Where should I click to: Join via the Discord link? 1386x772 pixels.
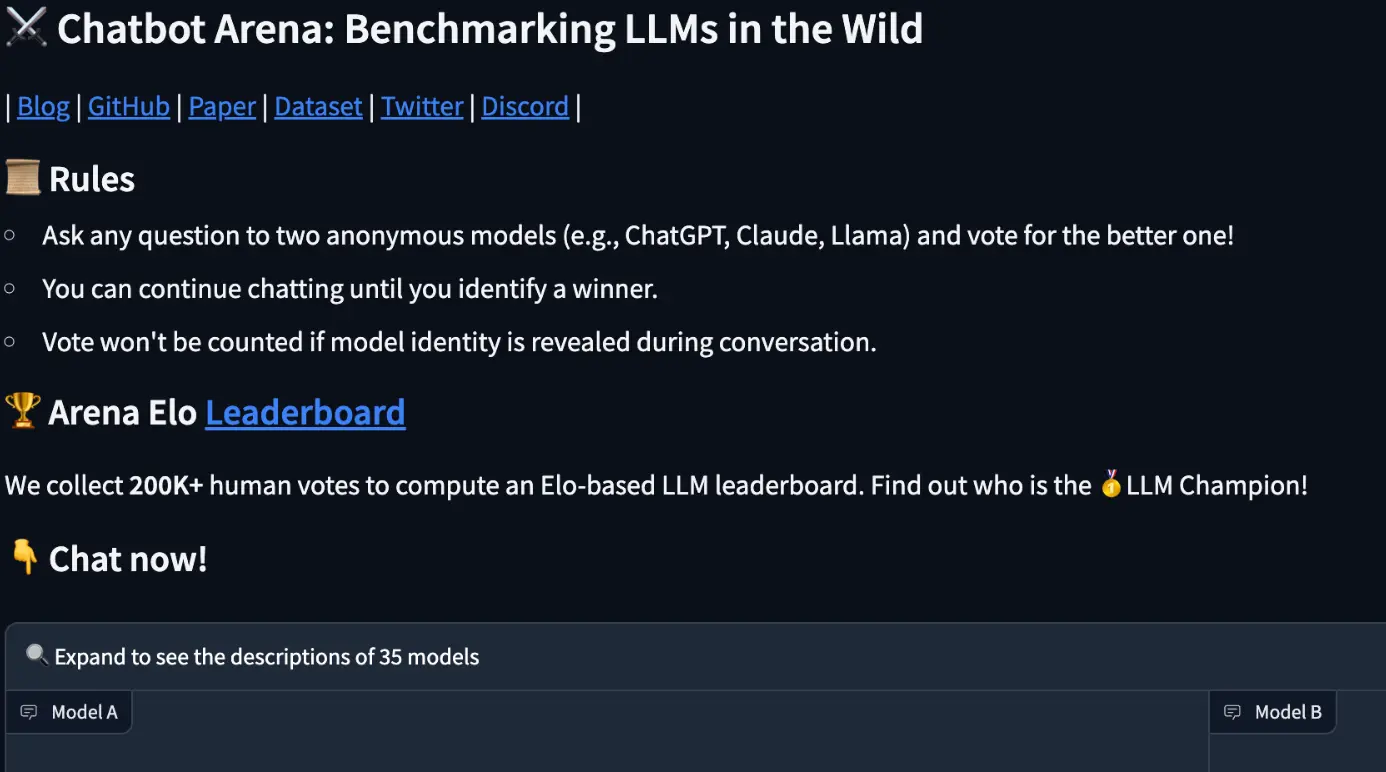[x=525, y=106]
